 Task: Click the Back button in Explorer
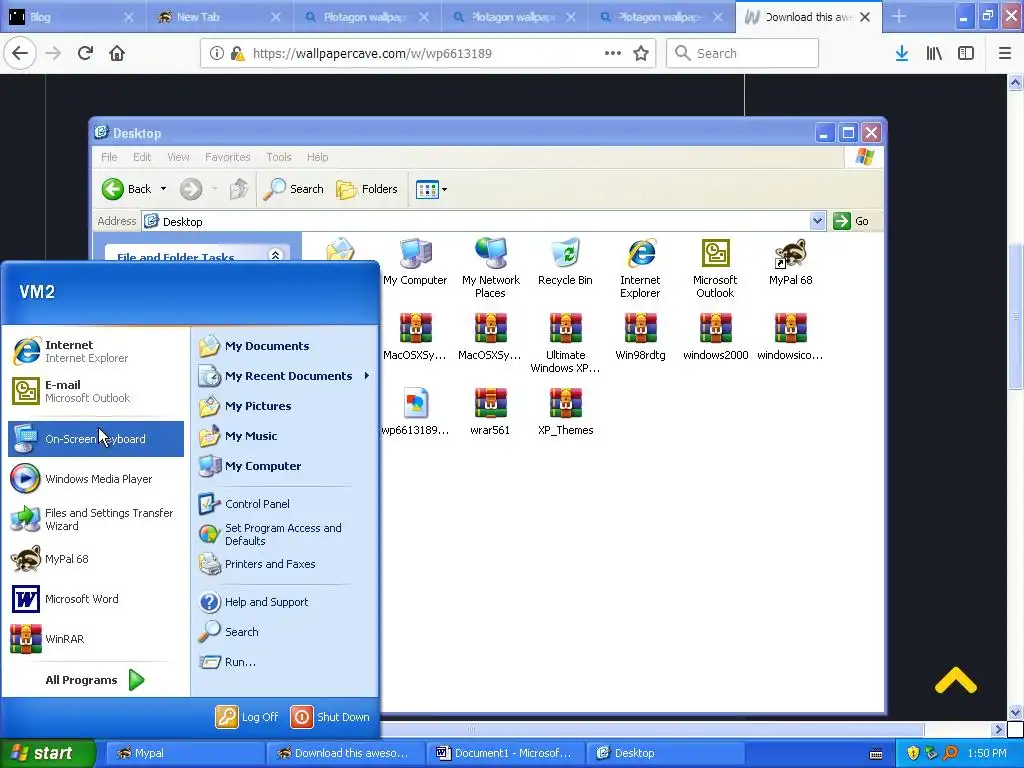127,189
